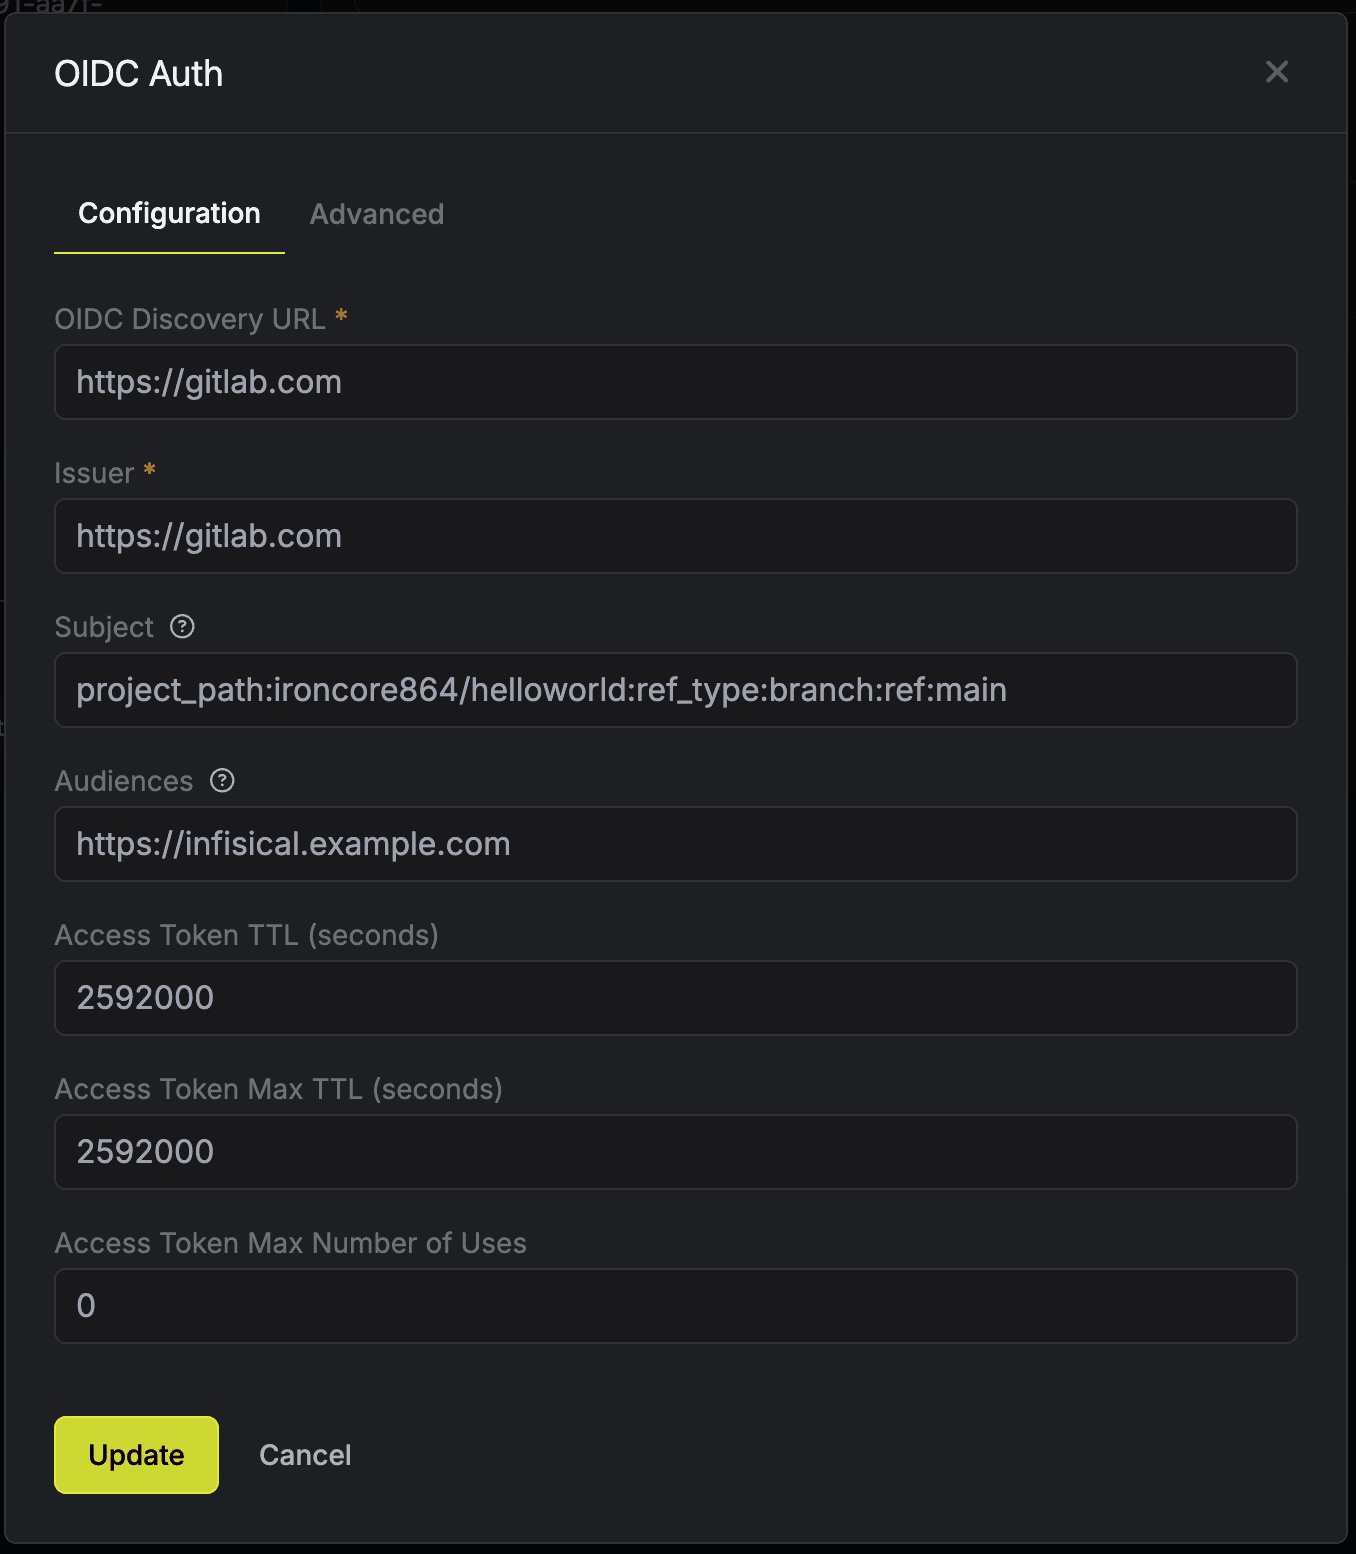Viewport: 1356px width, 1554px height.
Task: Click the required asterisk next to Issuer
Action: click(148, 471)
